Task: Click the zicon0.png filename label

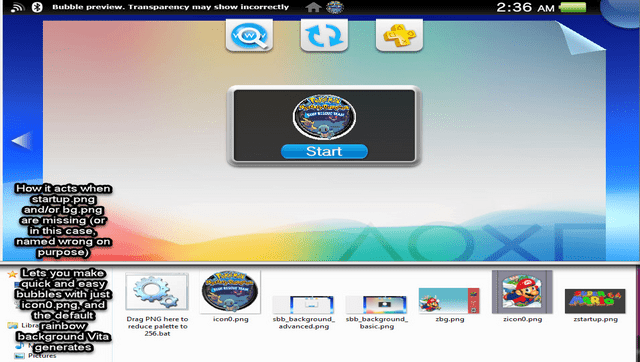Action: pyautogui.click(x=522, y=319)
